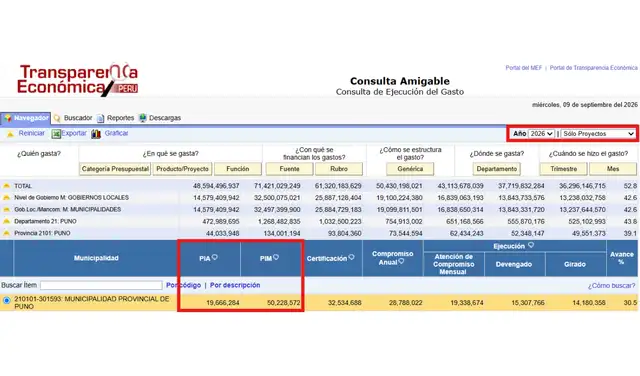Click the Reportes document icon
640x376 pixels.
pos(100,118)
